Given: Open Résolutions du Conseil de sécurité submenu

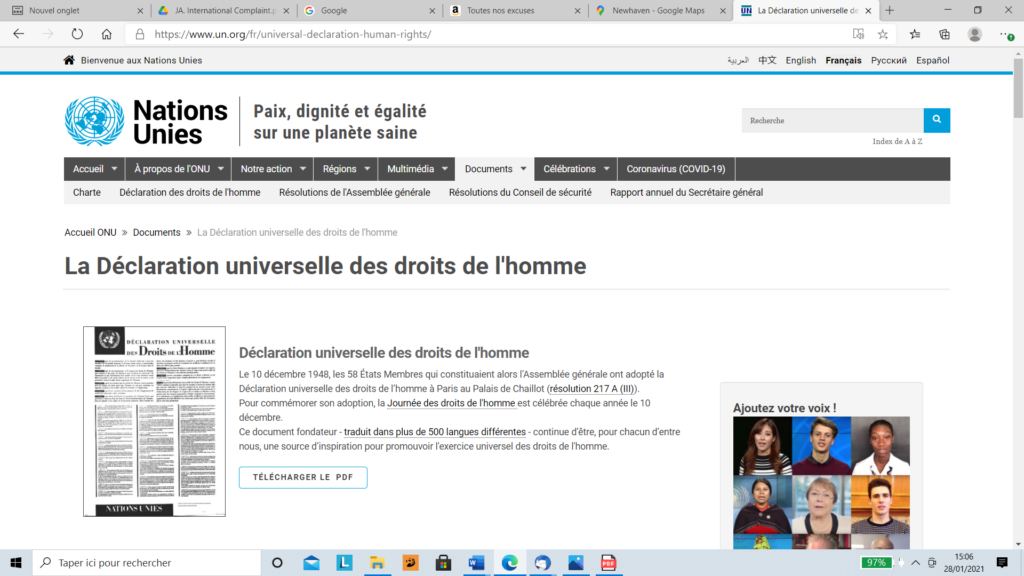Looking at the screenshot, I should point(520,193).
